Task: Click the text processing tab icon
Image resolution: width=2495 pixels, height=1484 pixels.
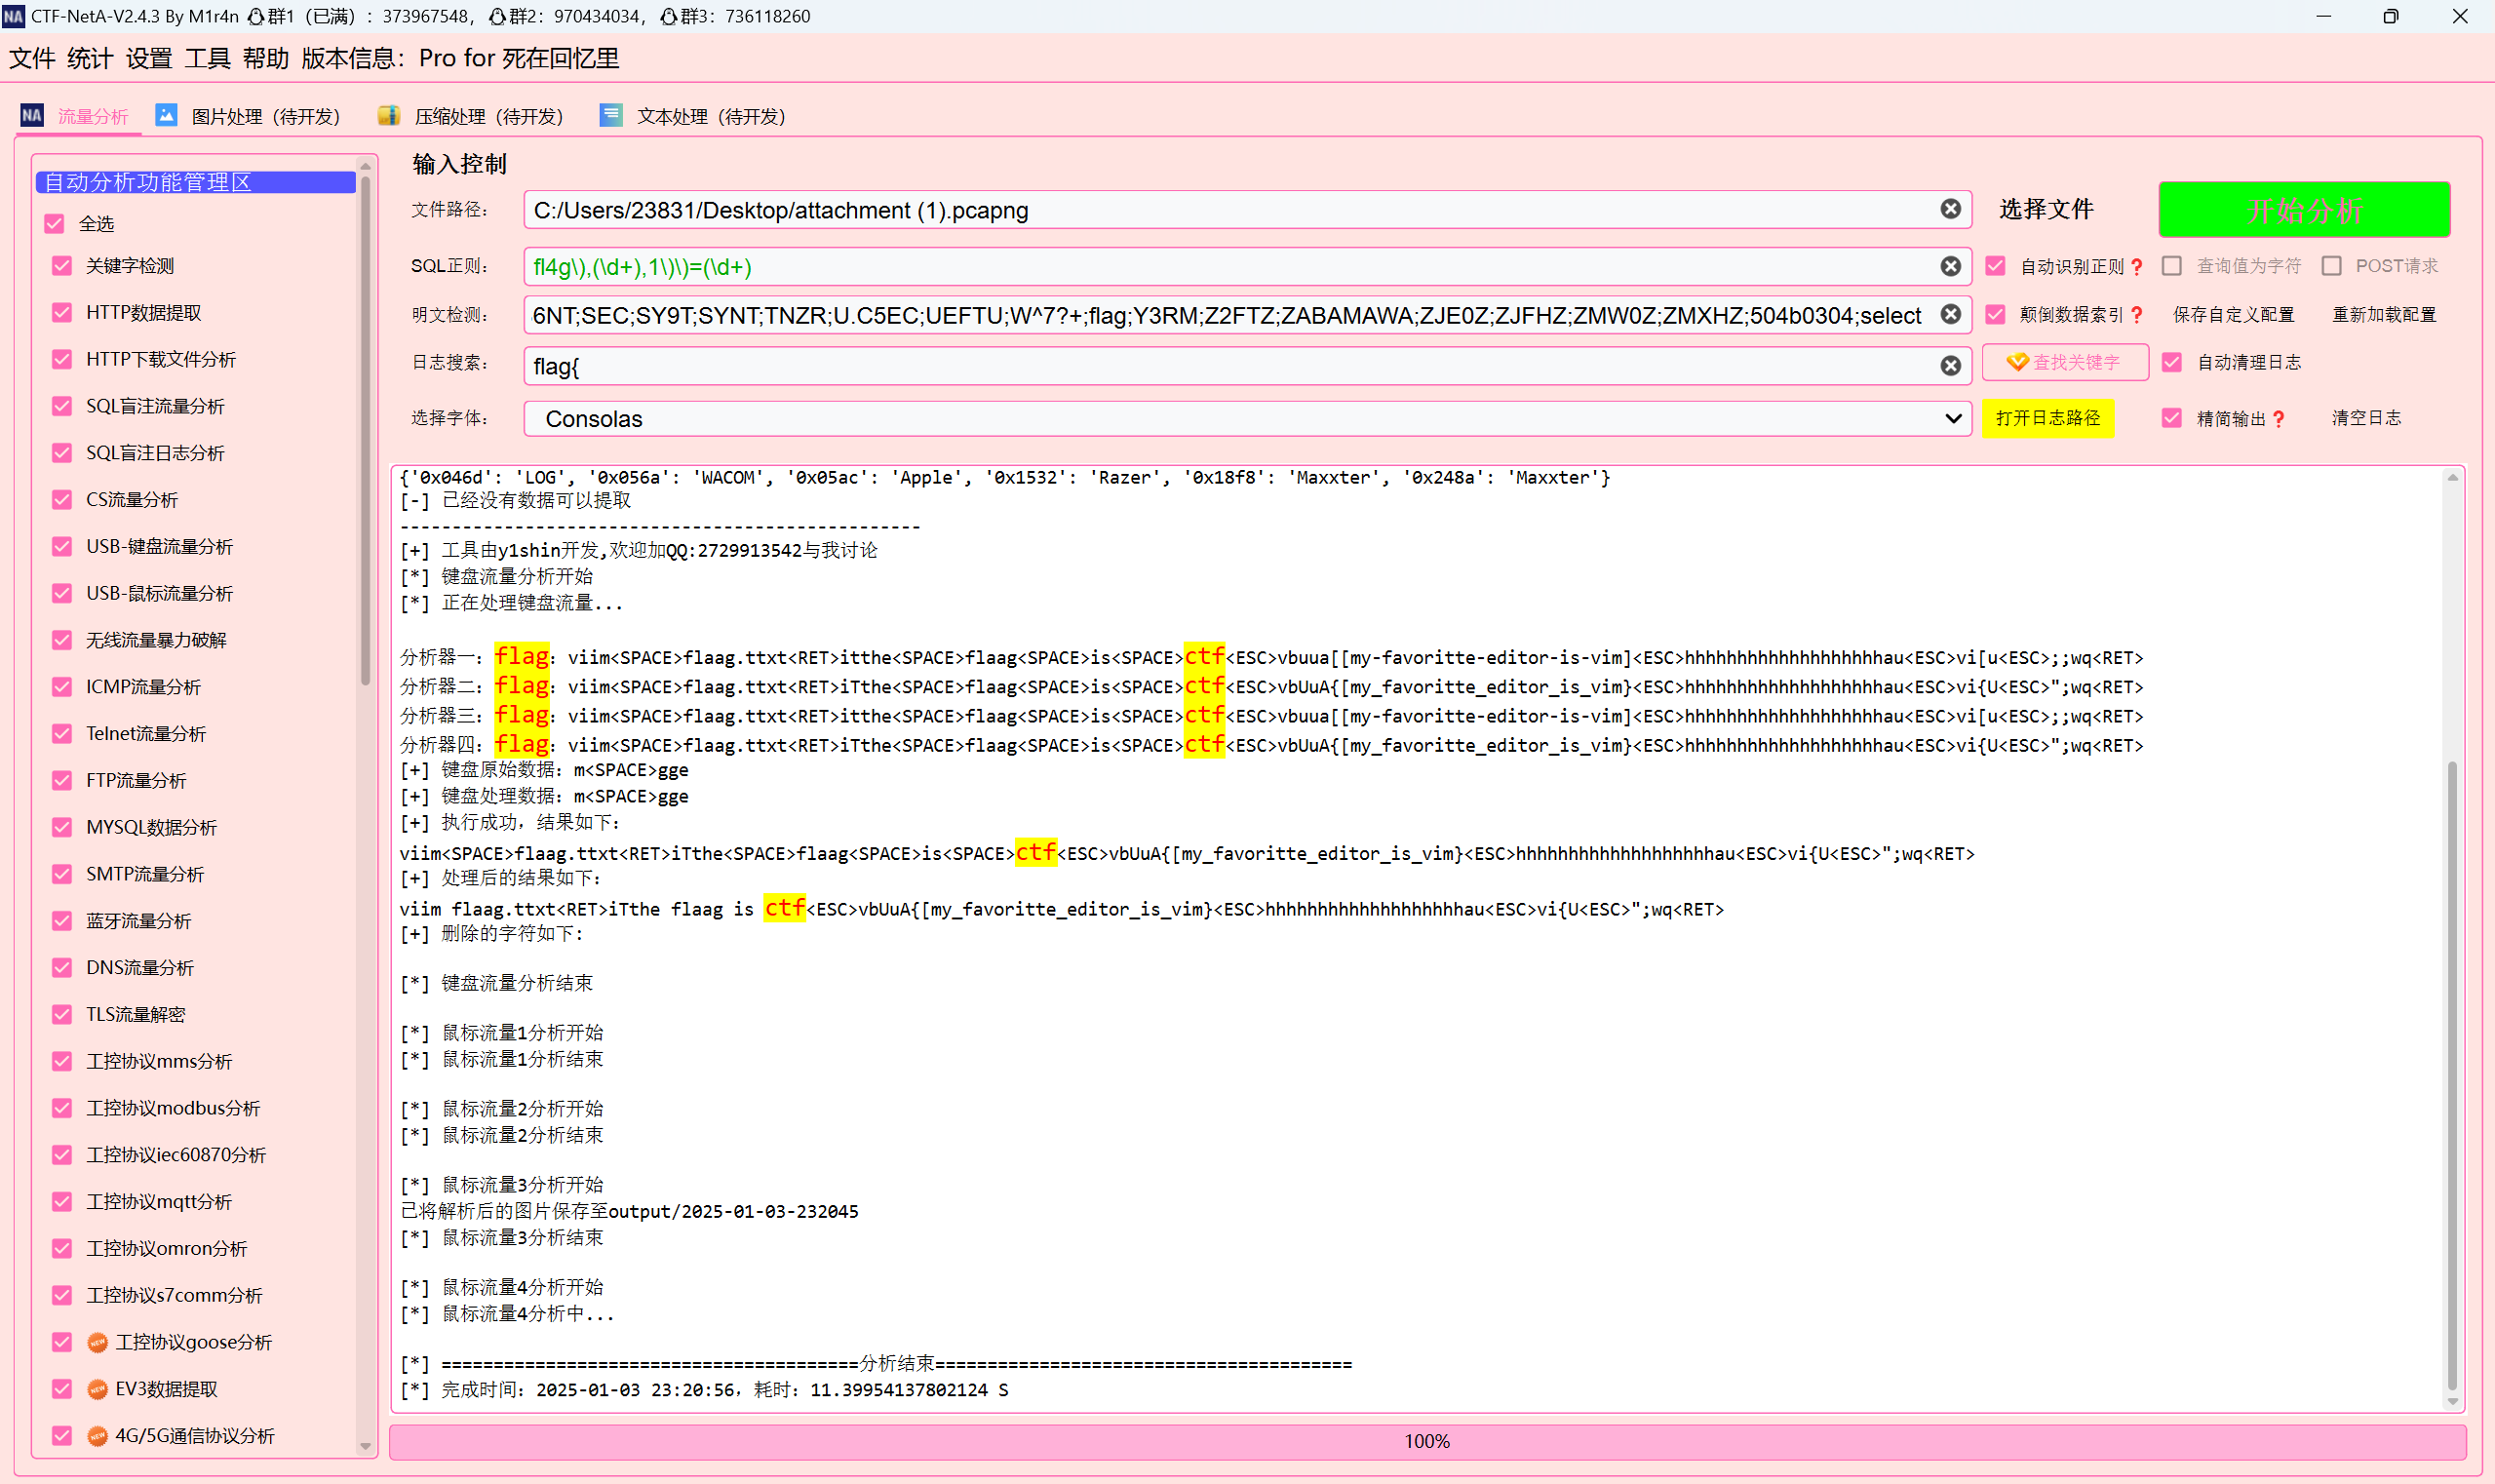Action: [611, 115]
